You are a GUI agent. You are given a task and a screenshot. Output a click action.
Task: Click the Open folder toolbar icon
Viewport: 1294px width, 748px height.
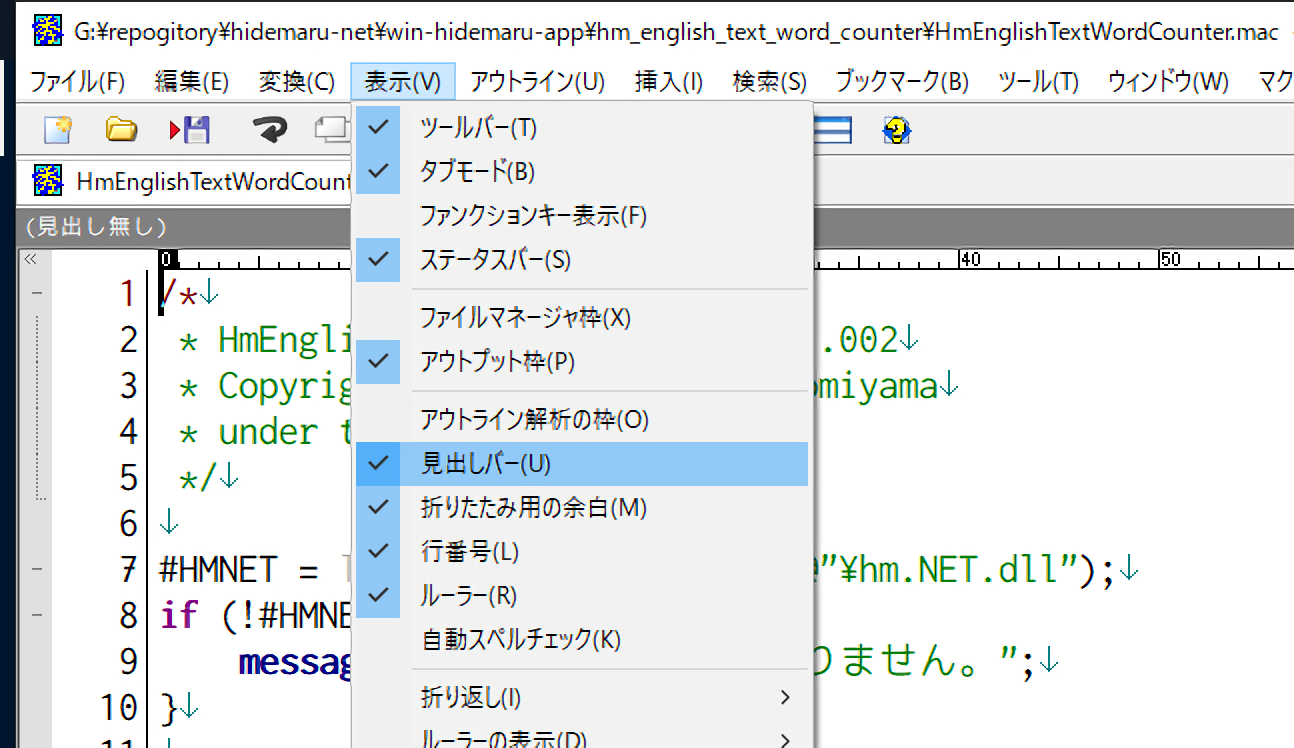(121, 130)
